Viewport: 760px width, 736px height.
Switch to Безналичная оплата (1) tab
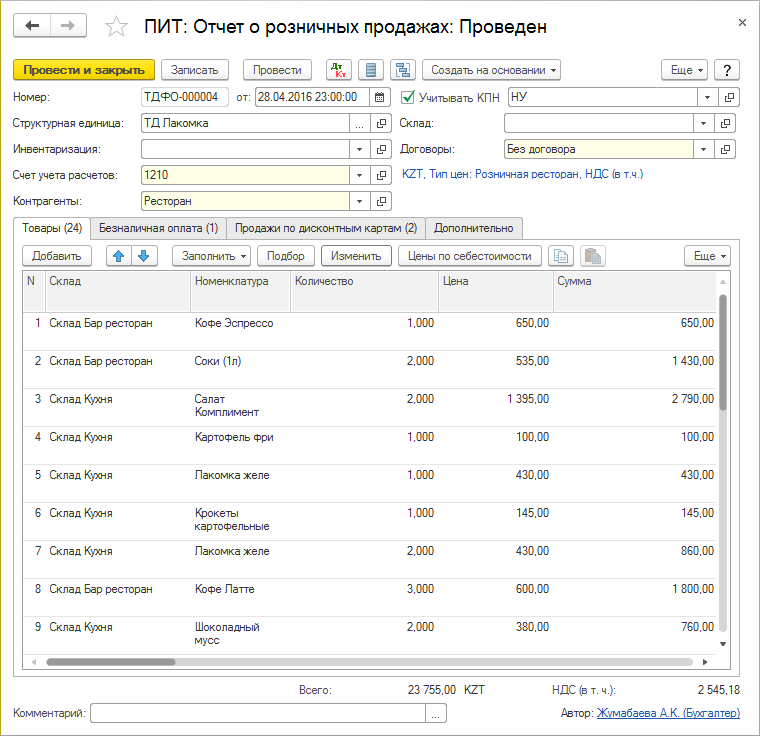tap(159, 228)
